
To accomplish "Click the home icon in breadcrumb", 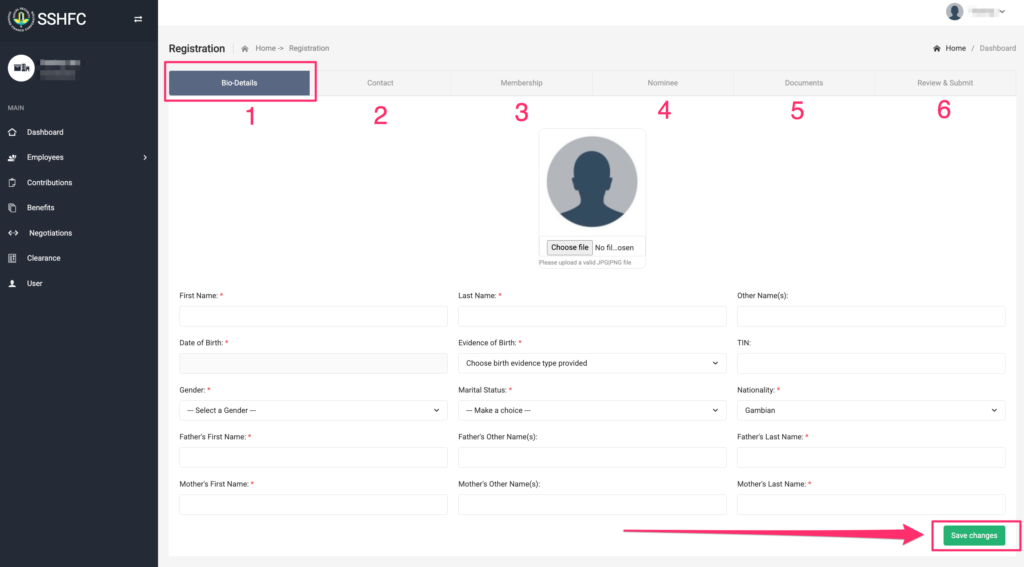I will point(245,48).
